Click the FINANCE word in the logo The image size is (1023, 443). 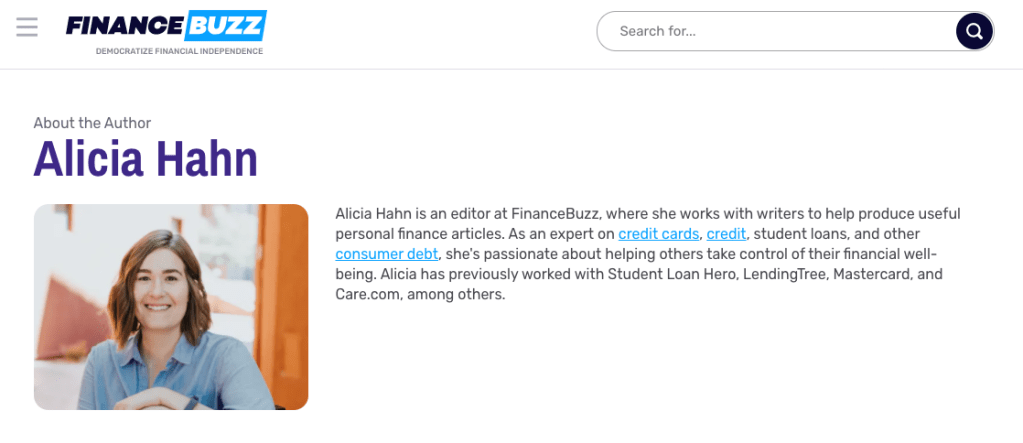[x=124, y=26]
